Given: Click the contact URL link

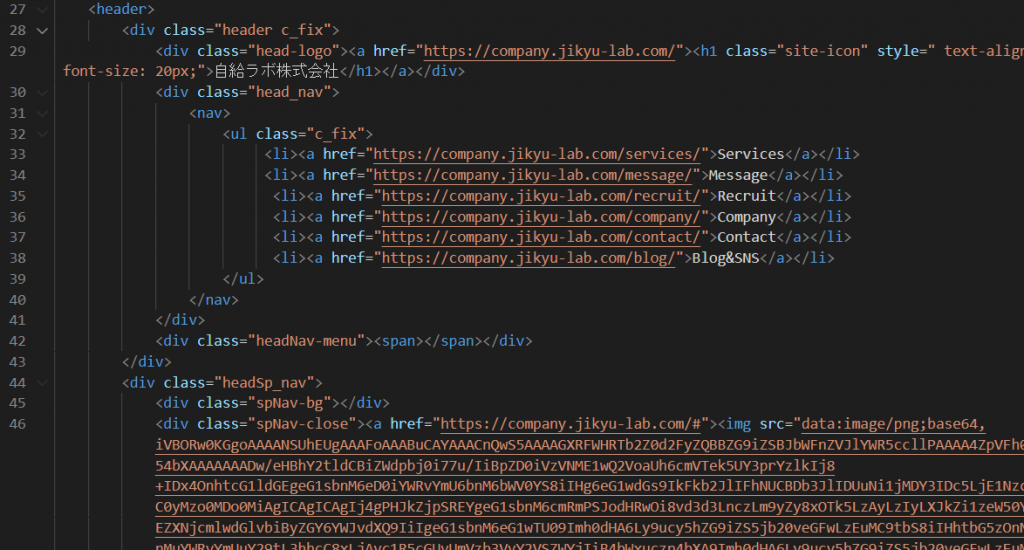Looking at the screenshot, I should [543, 238].
